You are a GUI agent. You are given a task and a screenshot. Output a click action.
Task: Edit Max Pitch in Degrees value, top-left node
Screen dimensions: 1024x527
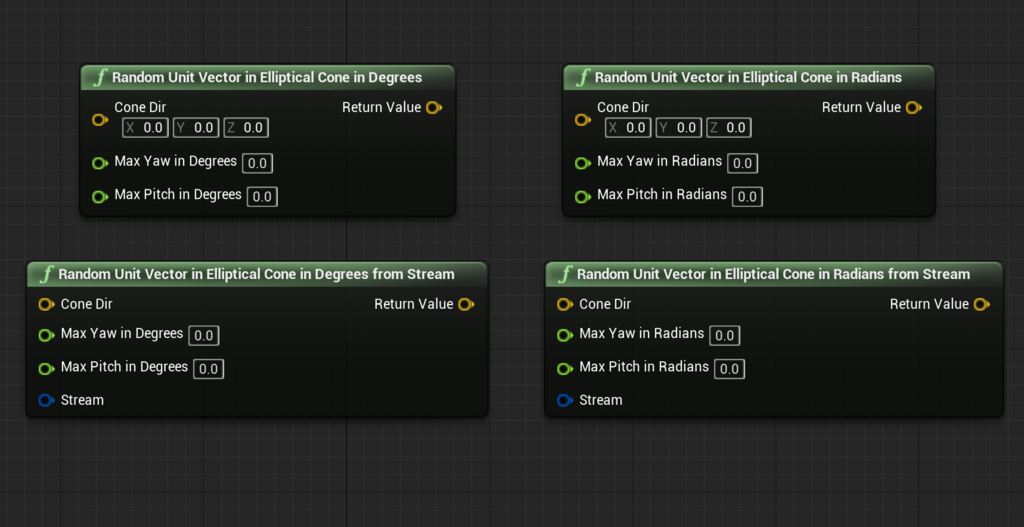click(x=263, y=197)
